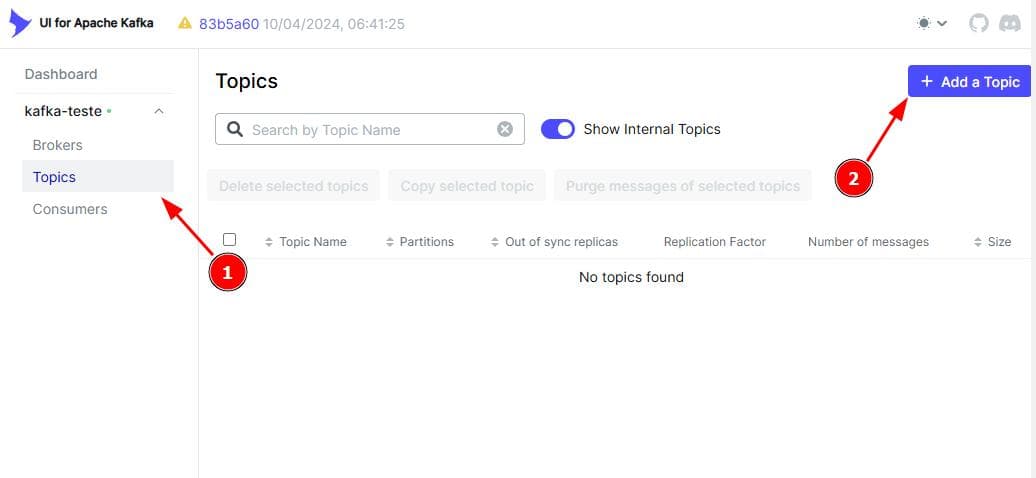Click the yellow warning triangle icon

tap(185, 24)
